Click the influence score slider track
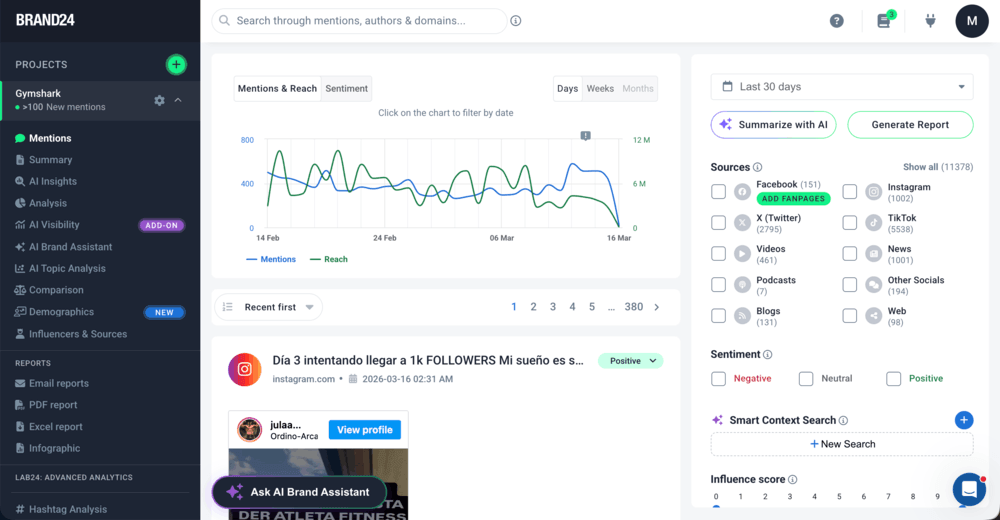1000x520 pixels. pyautogui.click(x=840, y=508)
